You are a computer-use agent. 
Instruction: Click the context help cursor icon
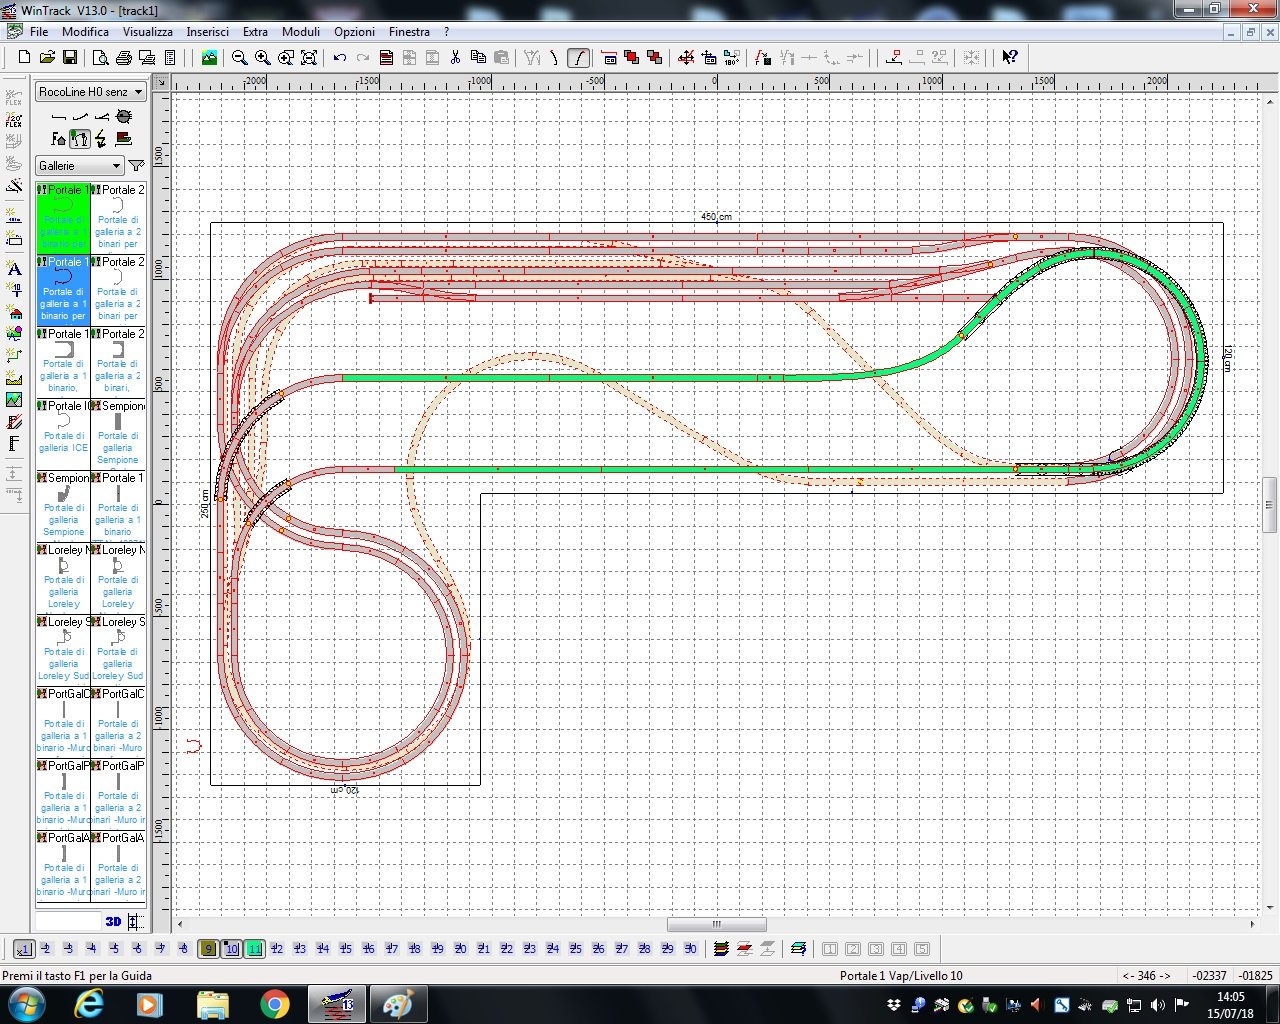[x=1010, y=58]
